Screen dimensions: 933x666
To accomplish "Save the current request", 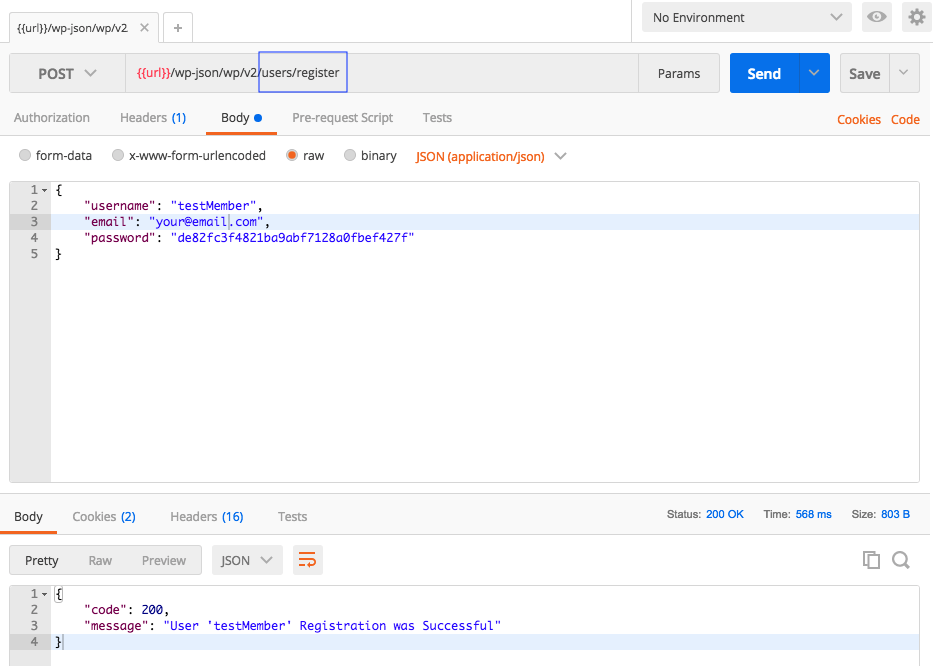I will (x=865, y=73).
